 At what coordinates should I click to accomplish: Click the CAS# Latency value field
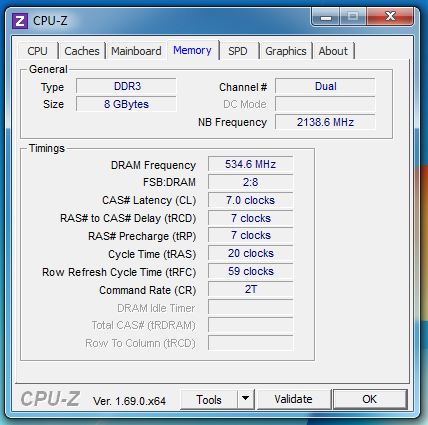tap(251, 200)
